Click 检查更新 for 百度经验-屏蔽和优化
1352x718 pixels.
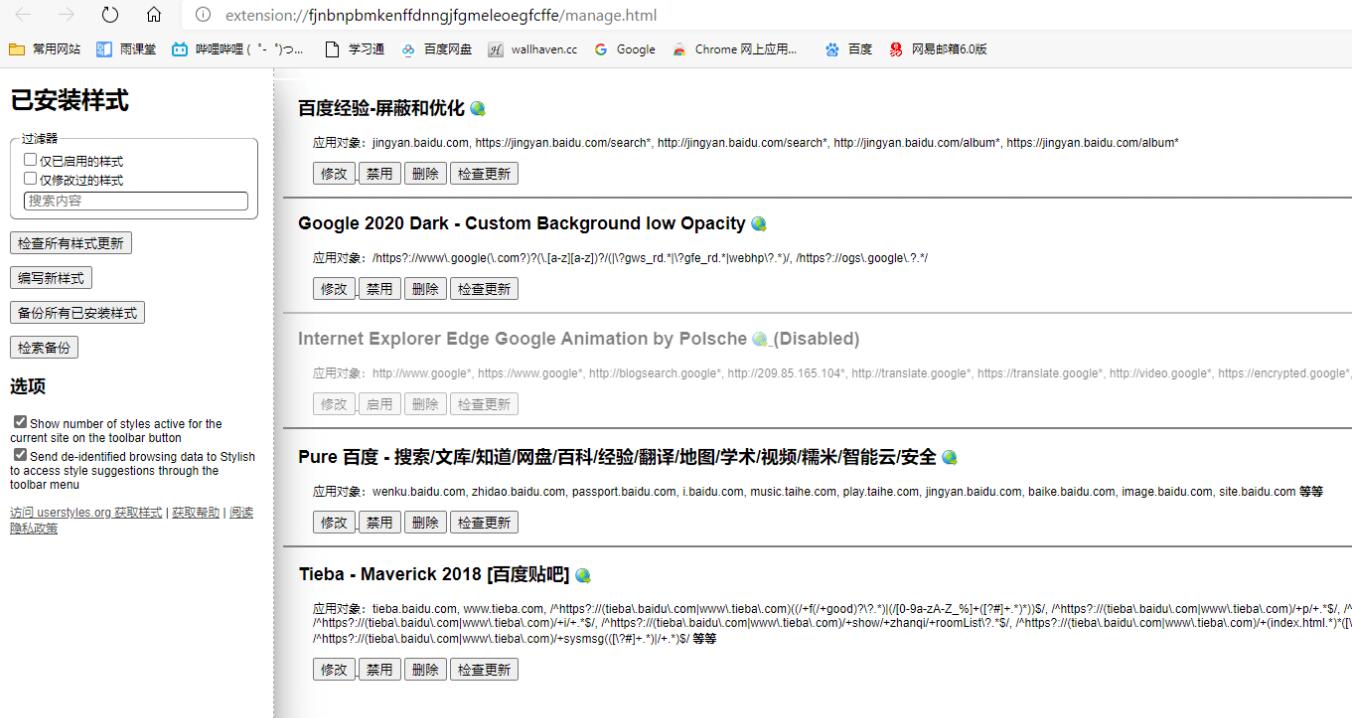(x=484, y=174)
